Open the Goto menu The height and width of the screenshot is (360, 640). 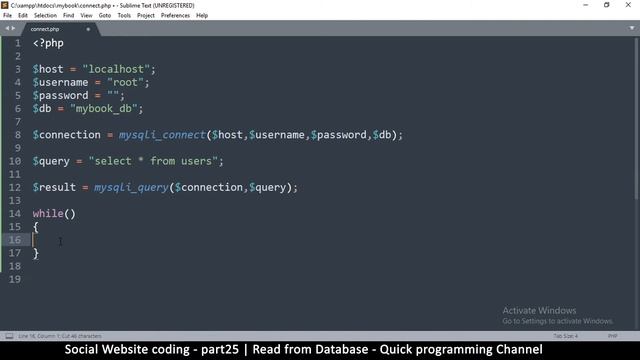click(x=105, y=16)
